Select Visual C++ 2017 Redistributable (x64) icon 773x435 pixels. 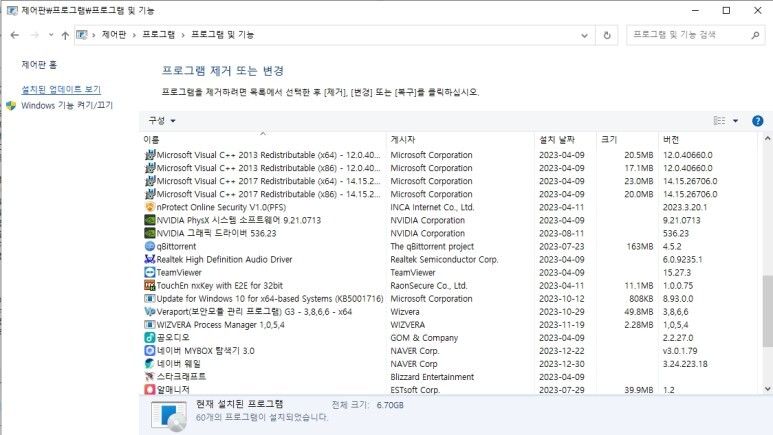pyautogui.click(x=150, y=181)
